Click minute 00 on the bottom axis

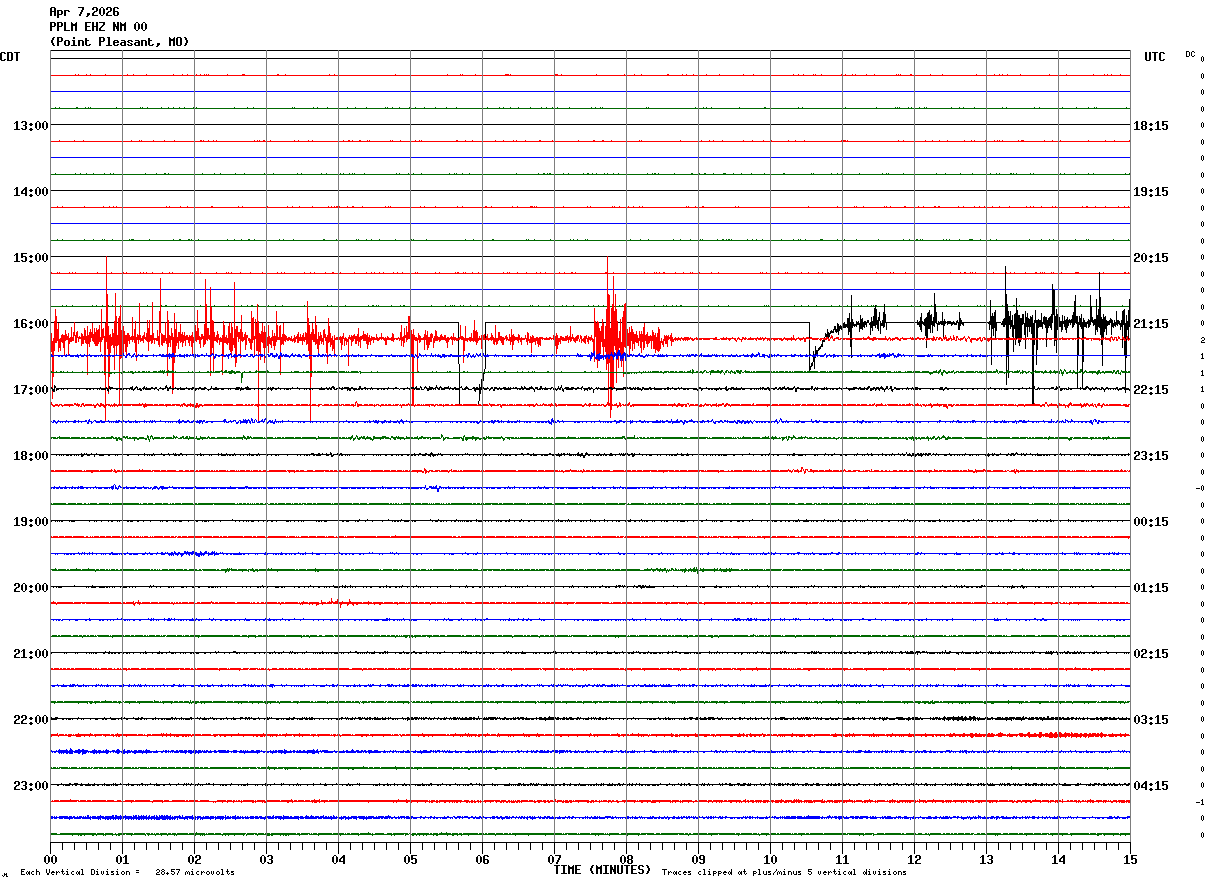pos(50,860)
